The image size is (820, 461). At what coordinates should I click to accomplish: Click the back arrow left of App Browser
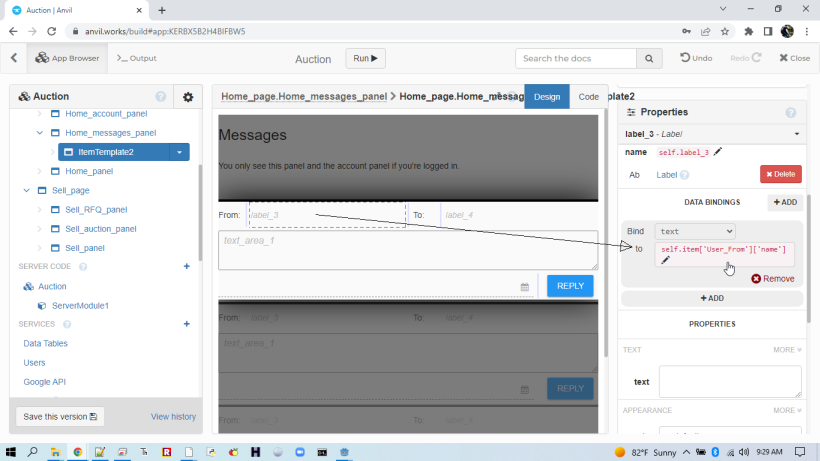point(14,58)
